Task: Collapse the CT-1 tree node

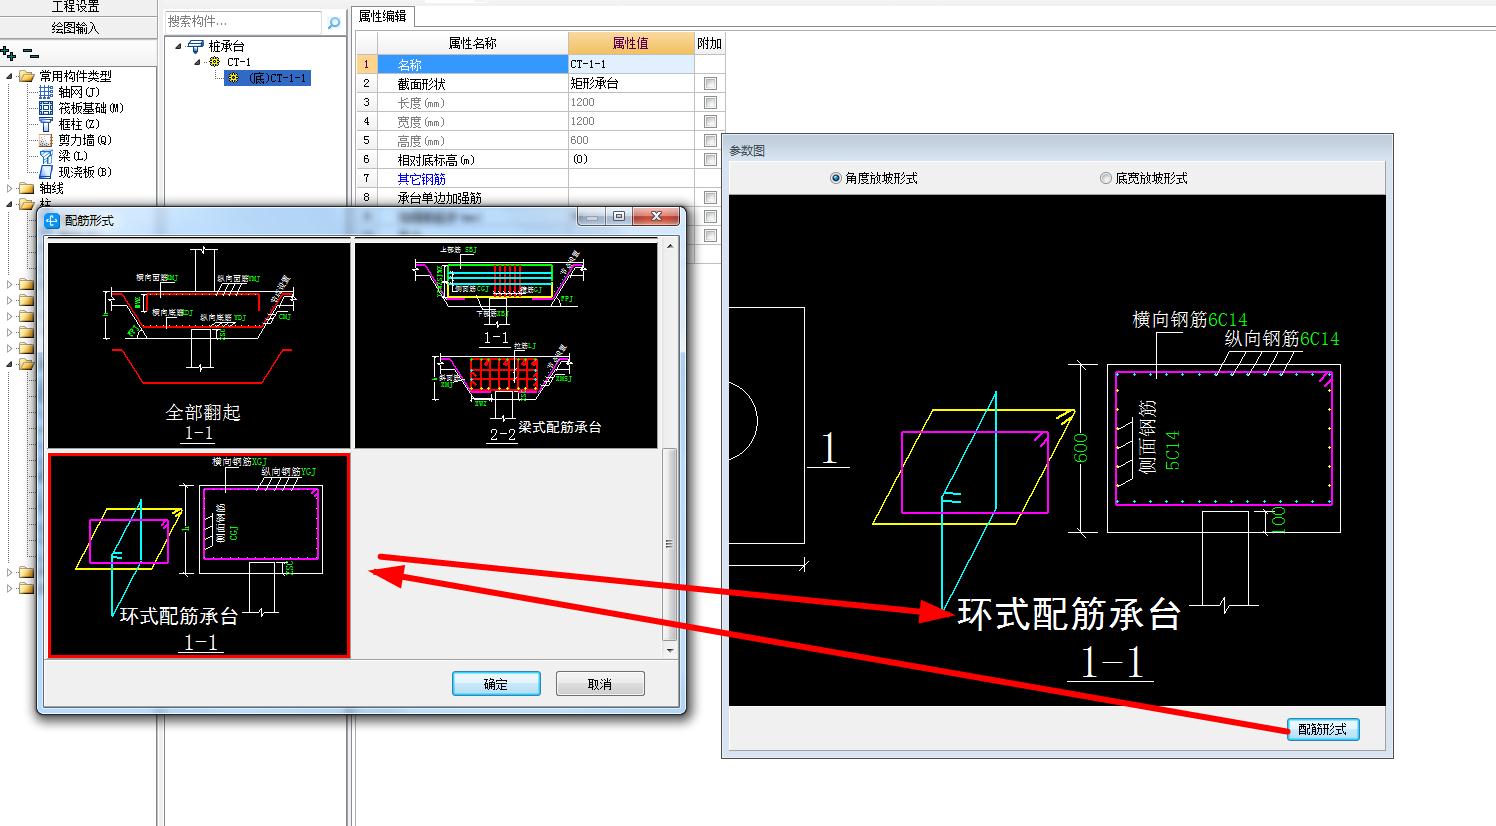Action: [x=198, y=62]
